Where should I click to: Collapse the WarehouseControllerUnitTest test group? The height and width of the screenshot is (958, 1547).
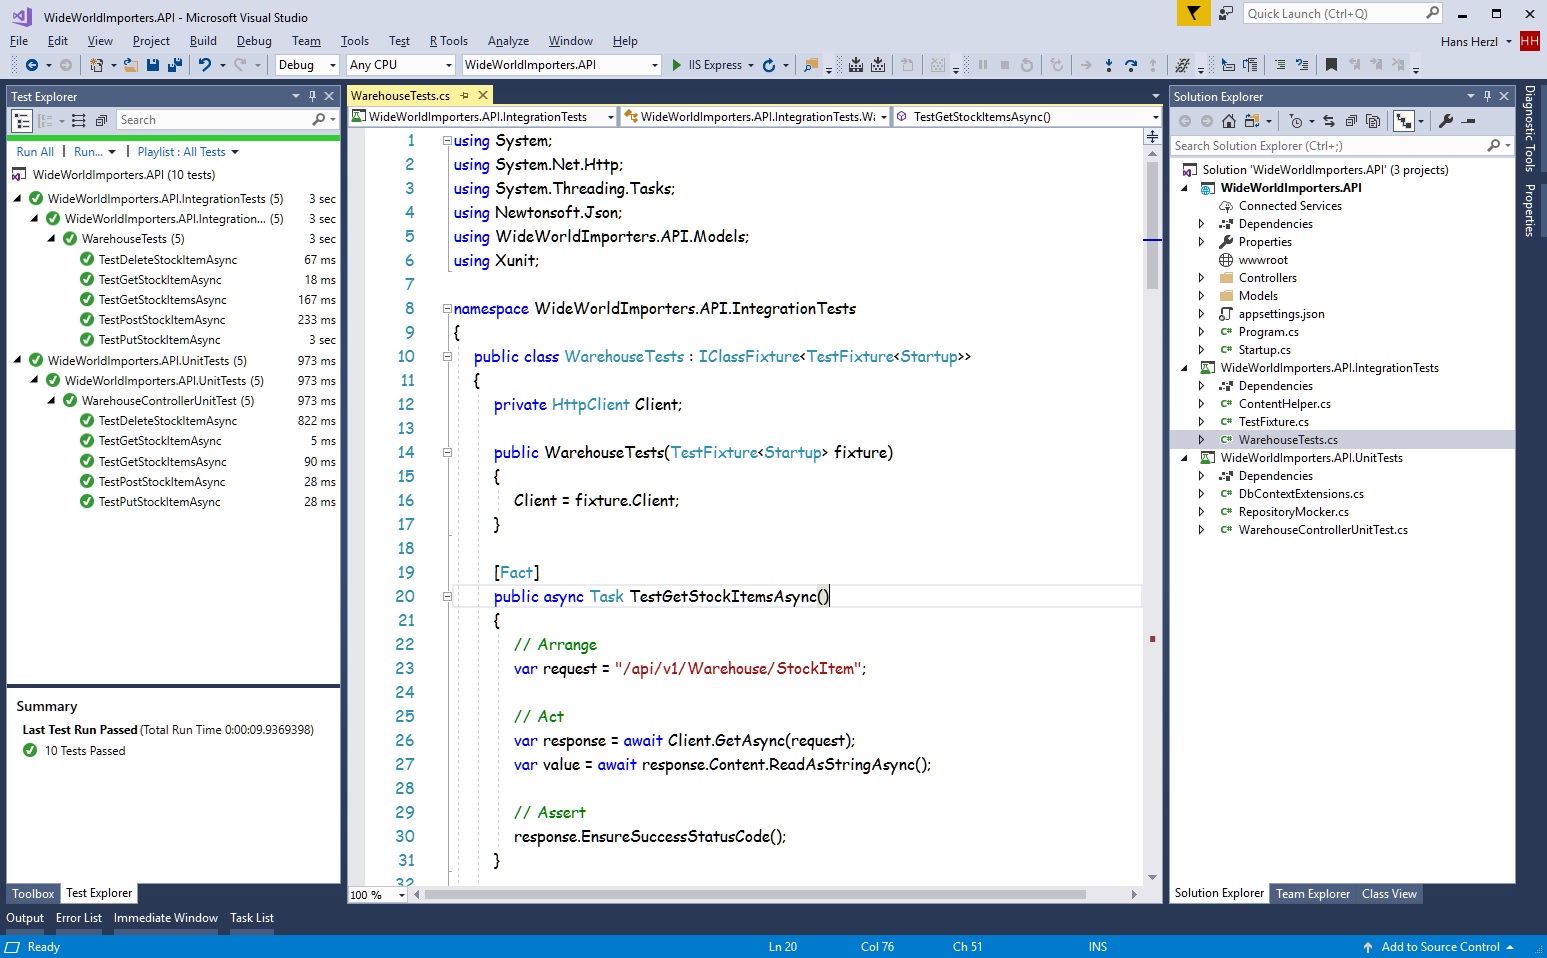(52, 401)
